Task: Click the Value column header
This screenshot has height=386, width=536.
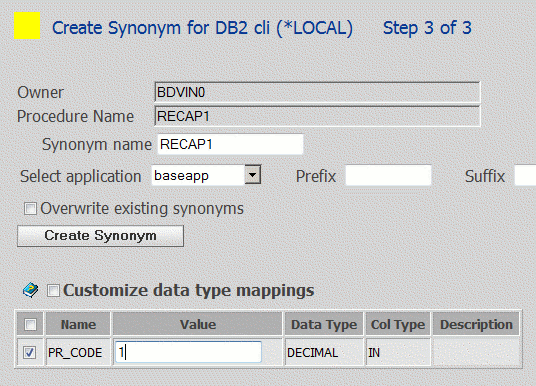Action: (198, 324)
